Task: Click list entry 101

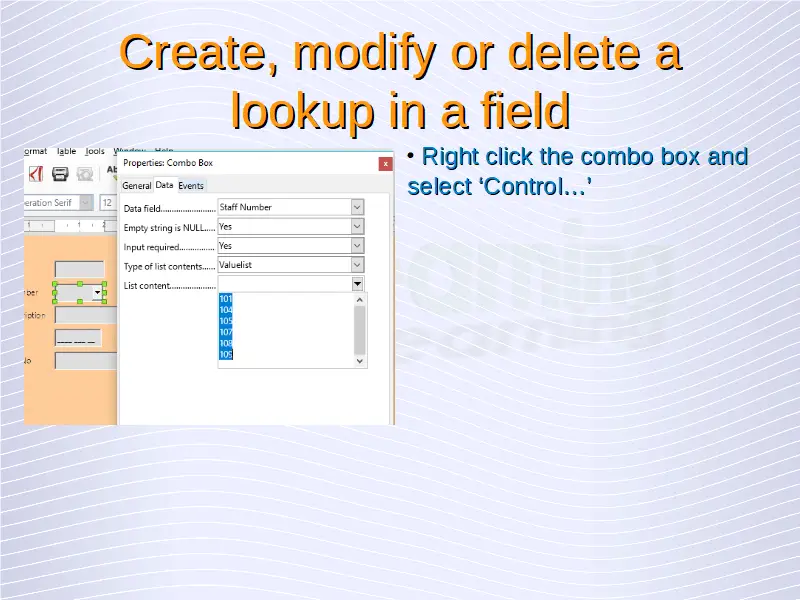Action: click(x=226, y=298)
